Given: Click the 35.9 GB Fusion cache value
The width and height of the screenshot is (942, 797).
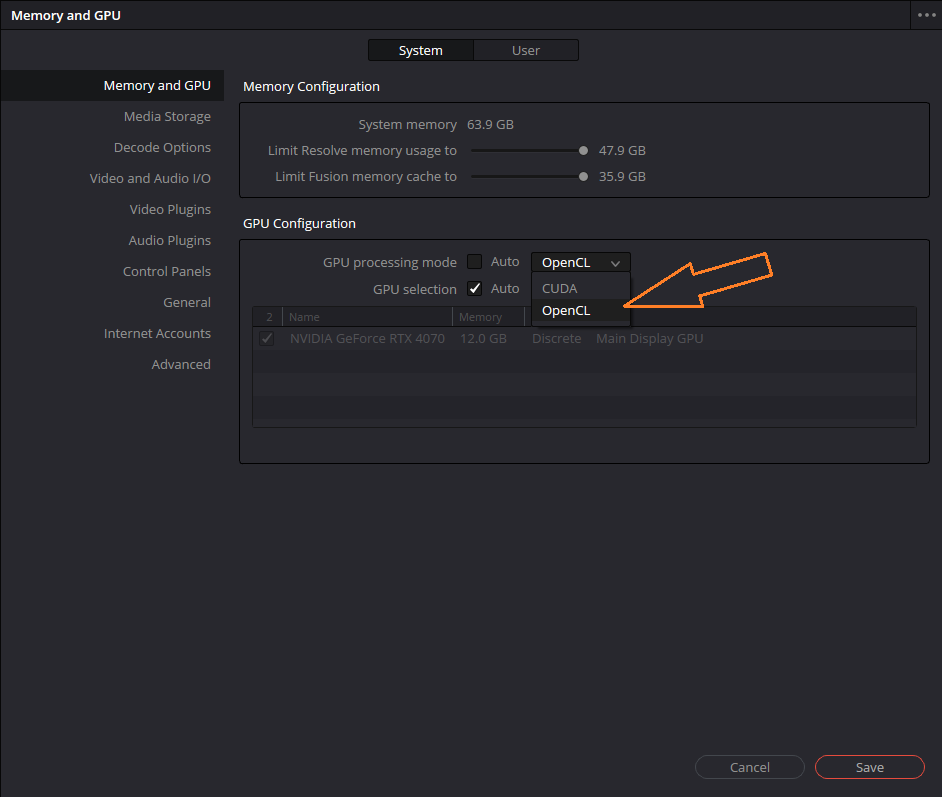Looking at the screenshot, I should pyautogui.click(x=622, y=177).
